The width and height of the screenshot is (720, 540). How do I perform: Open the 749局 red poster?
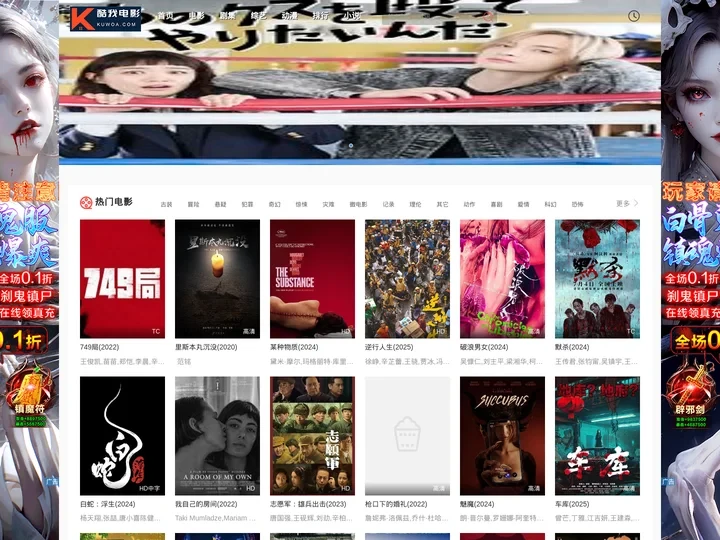click(x=122, y=279)
